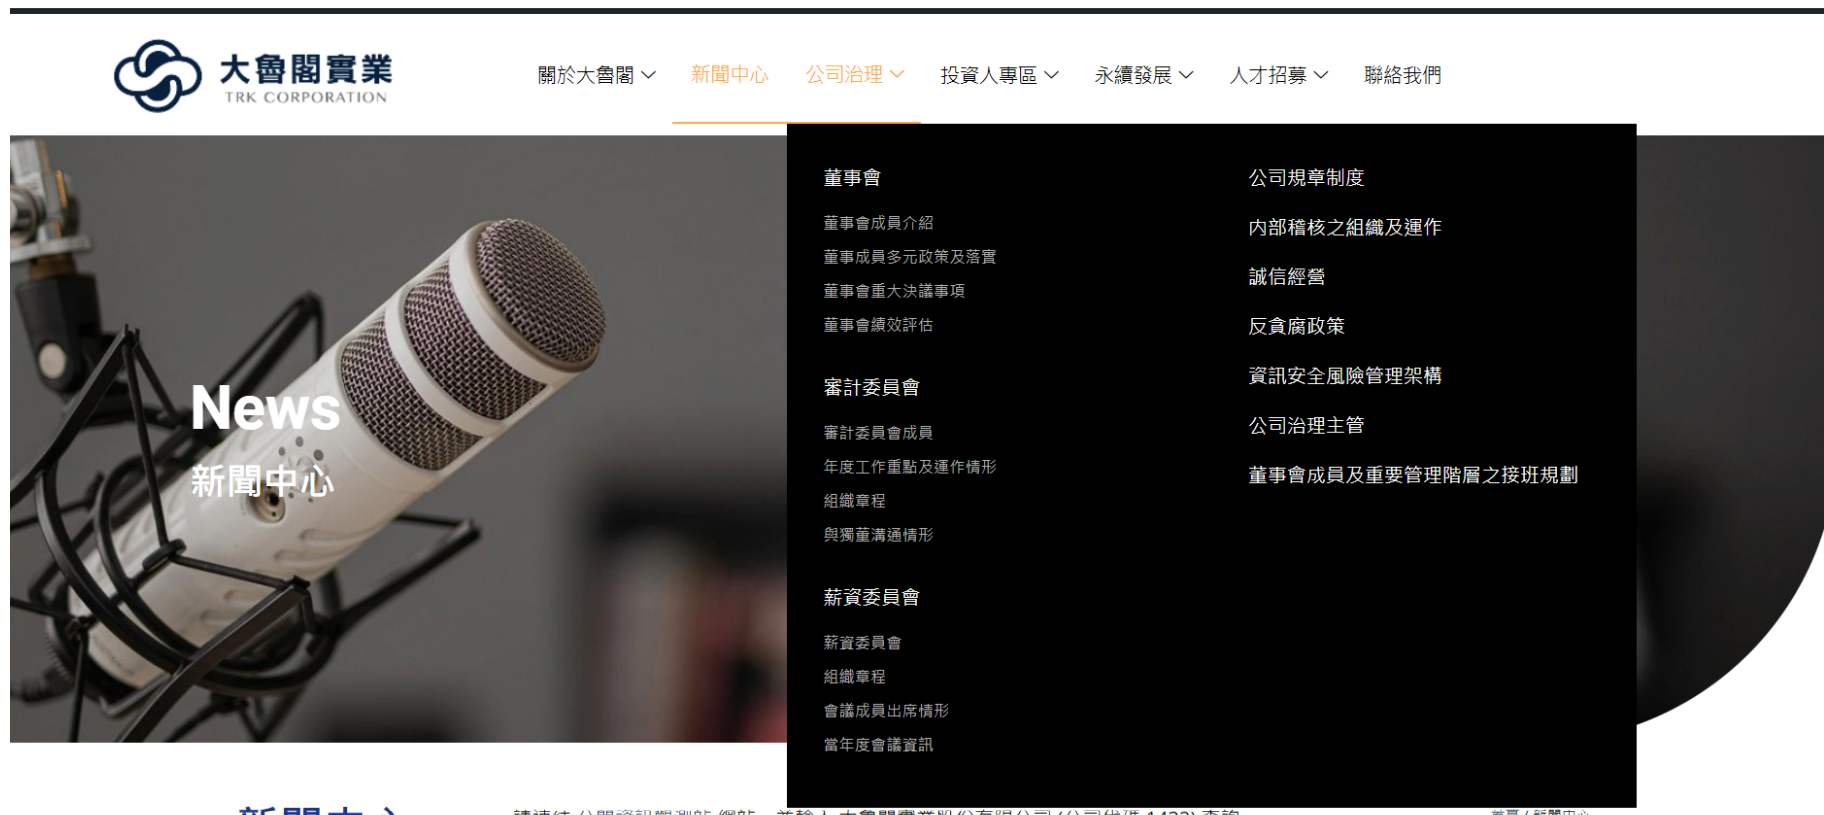Open the 董事會 section heading
The height and width of the screenshot is (815, 1824).
(x=852, y=178)
